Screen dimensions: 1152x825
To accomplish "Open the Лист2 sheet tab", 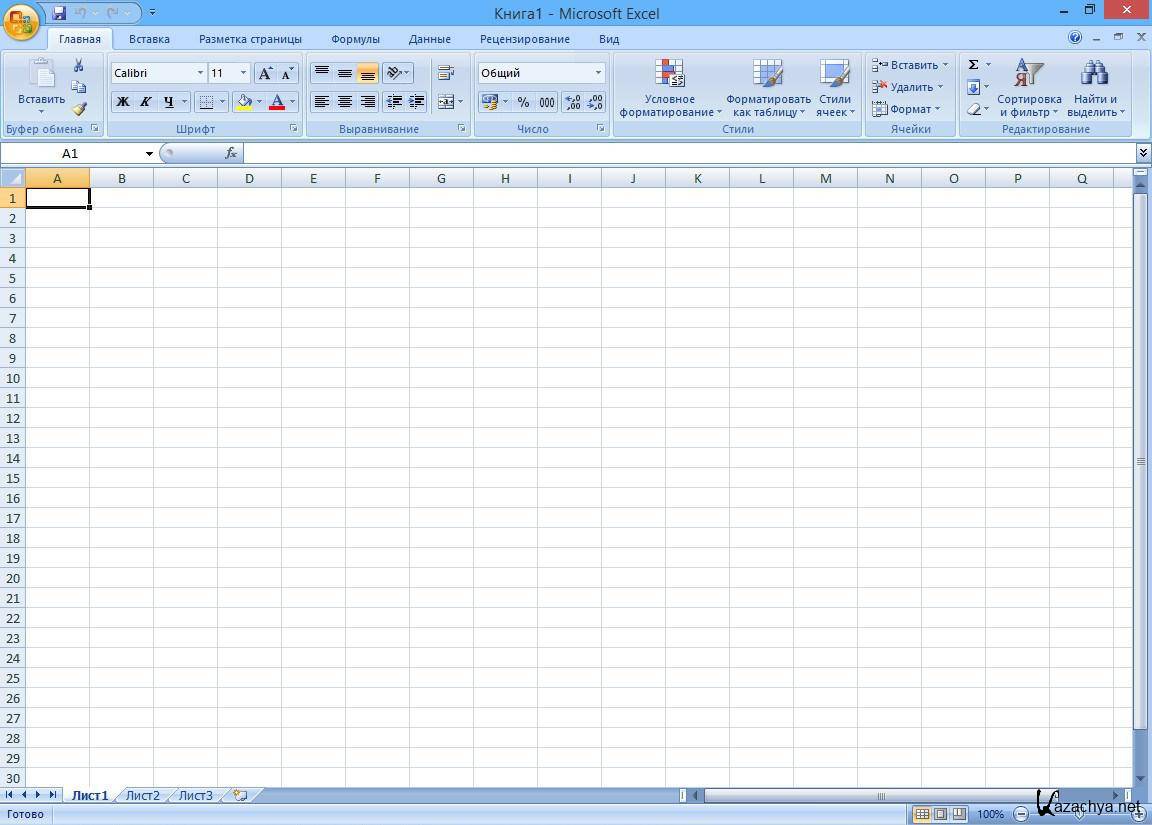I will (x=142, y=796).
